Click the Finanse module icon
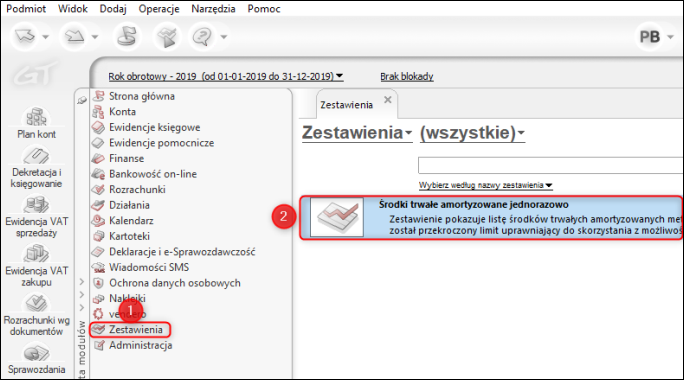This screenshot has height=380, width=684. (98, 158)
